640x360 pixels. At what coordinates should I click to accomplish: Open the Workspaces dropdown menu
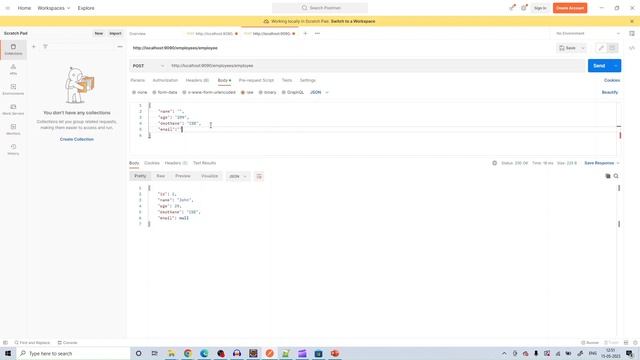click(53, 8)
